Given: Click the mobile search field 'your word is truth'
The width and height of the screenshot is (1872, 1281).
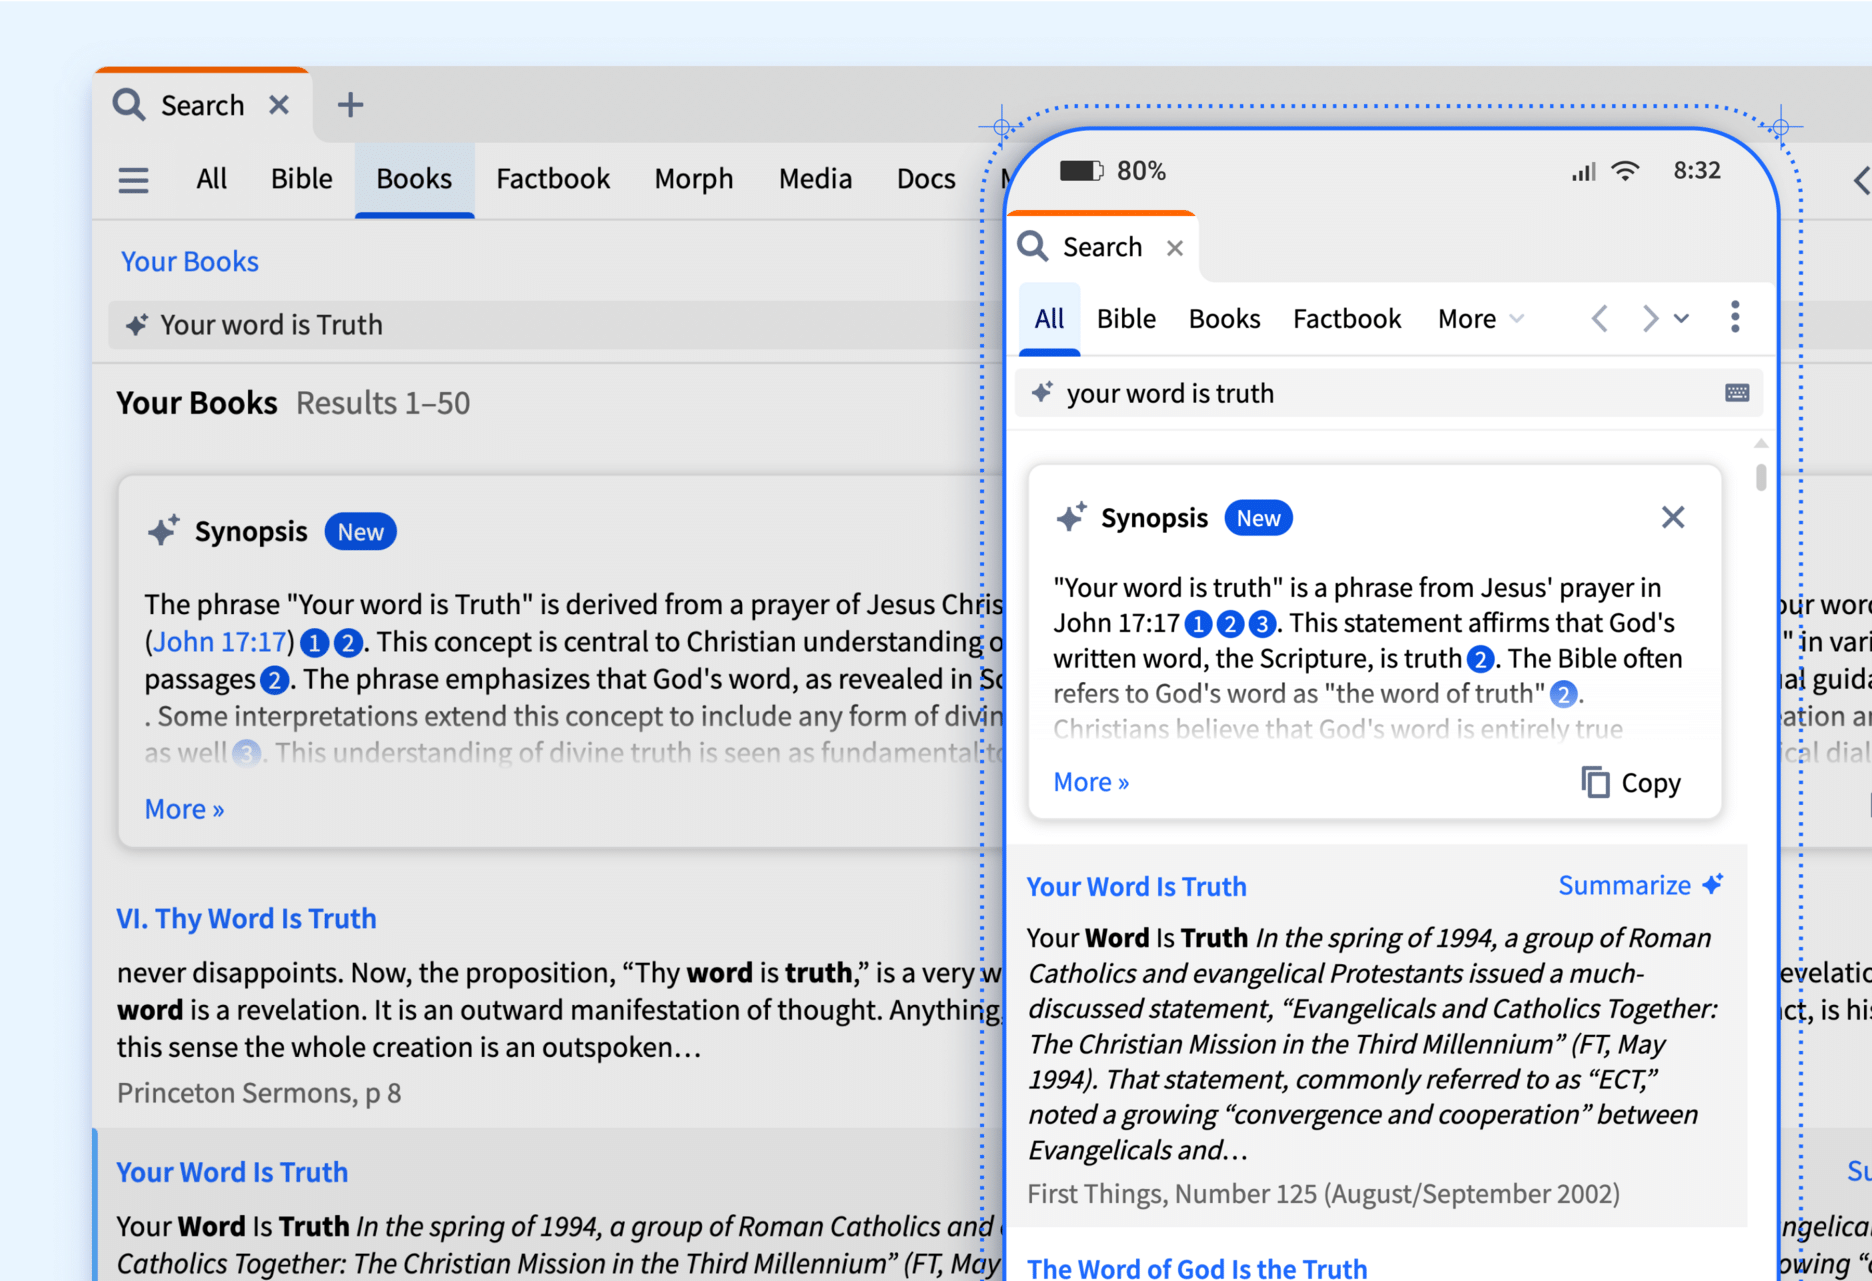Looking at the screenshot, I should click(x=1389, y=393).
